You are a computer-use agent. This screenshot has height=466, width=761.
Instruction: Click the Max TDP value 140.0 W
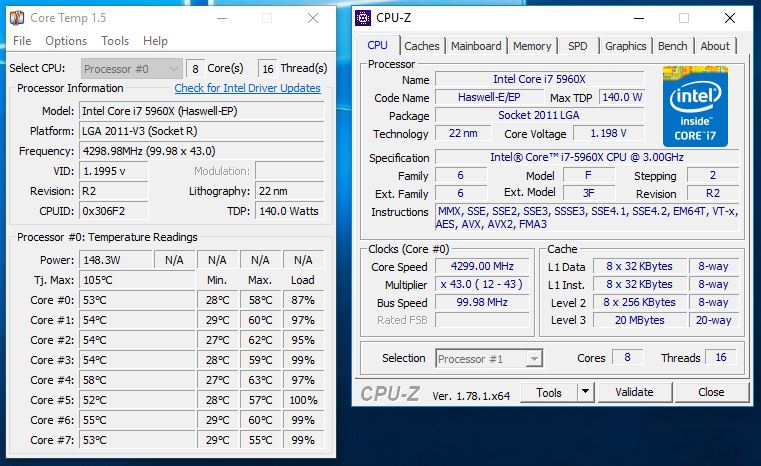point(622,97)
